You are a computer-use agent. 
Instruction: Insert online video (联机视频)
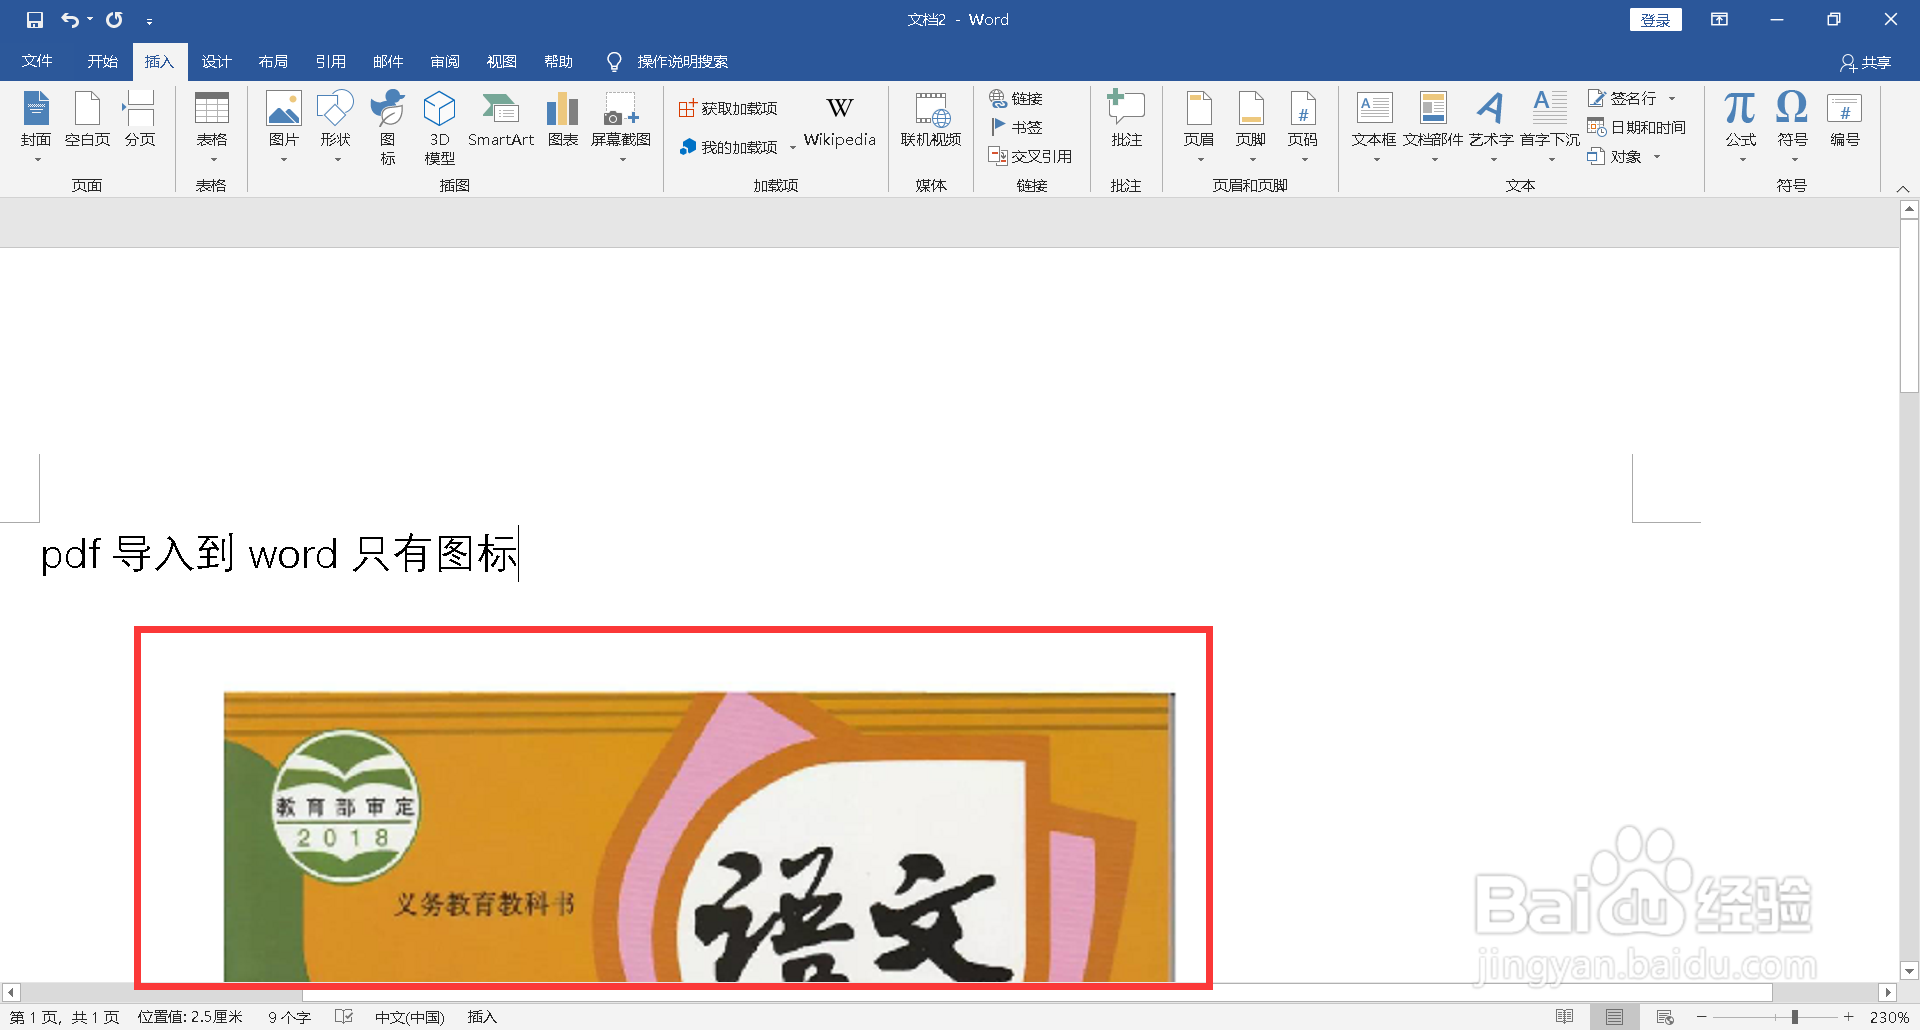coord(931,120)
